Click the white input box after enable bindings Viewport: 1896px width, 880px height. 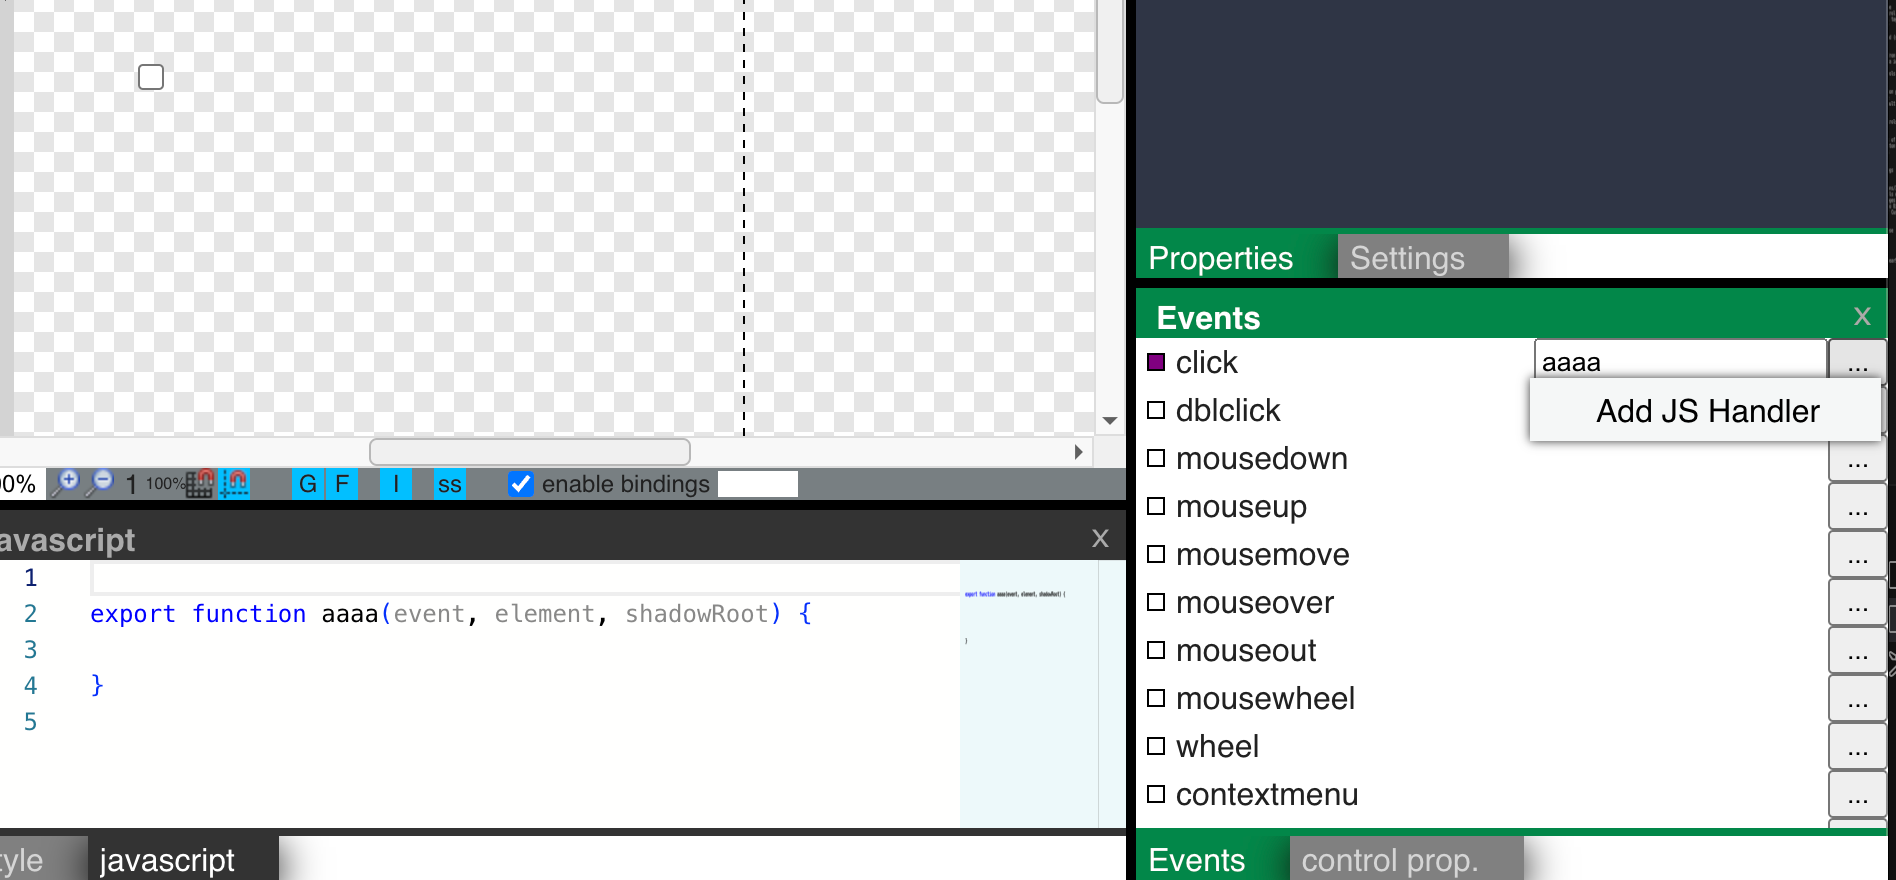(758, 484)
